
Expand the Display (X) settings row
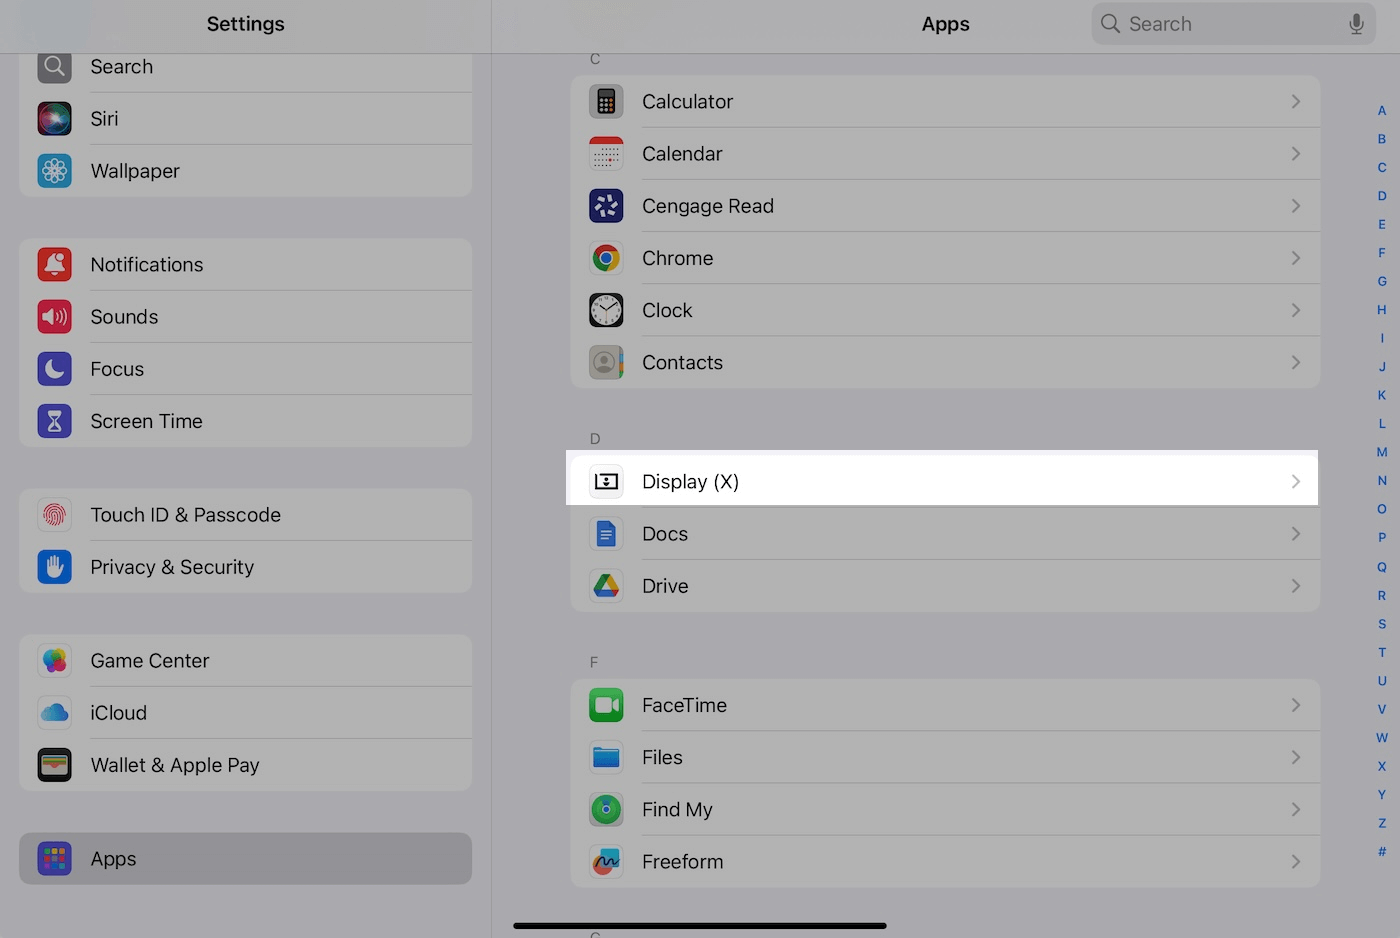[x=941, y=481]
